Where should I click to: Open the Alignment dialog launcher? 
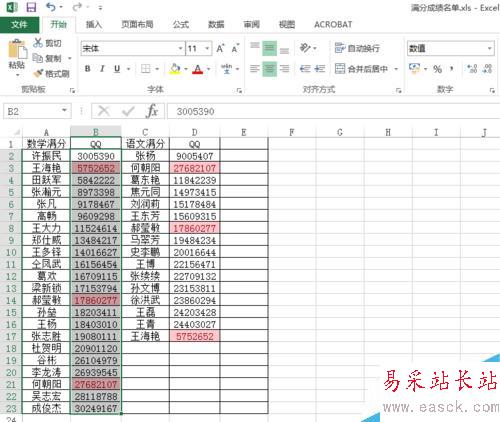coord(398,90)
